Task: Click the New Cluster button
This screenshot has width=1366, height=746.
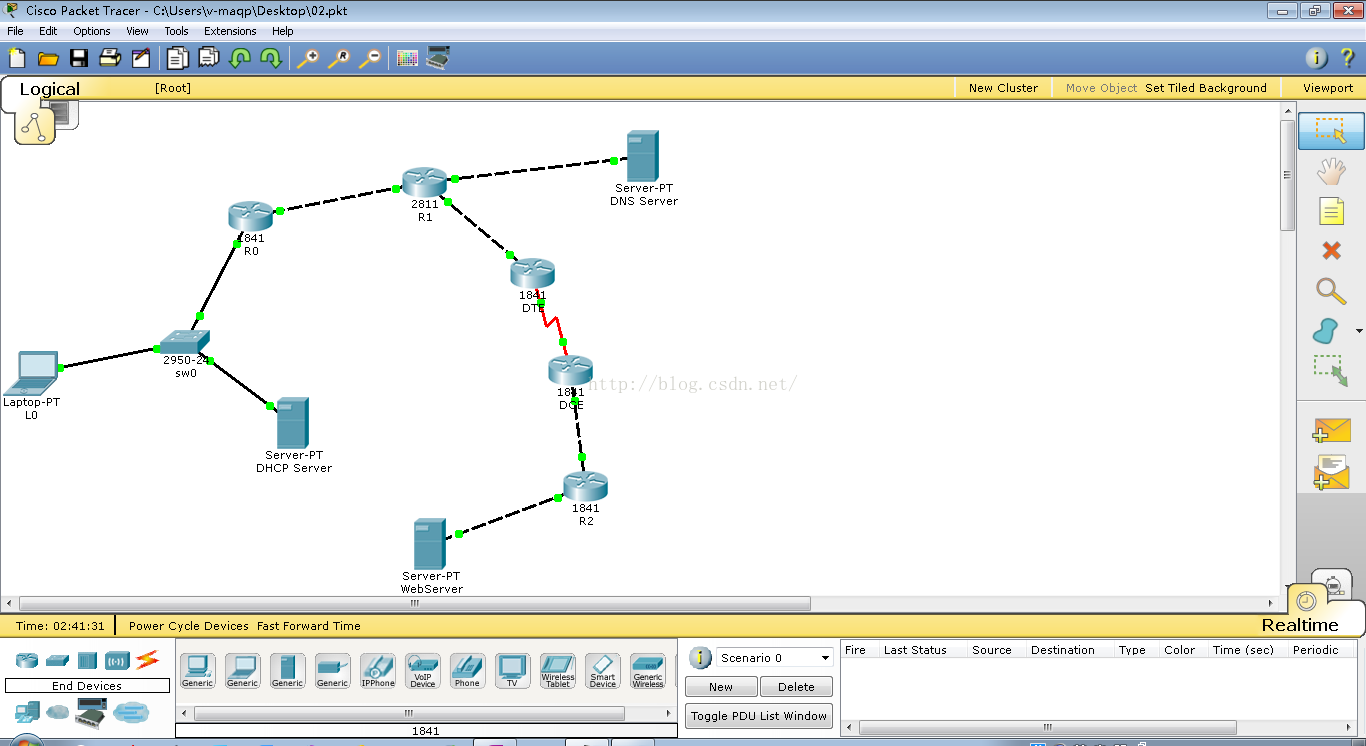Action: [x=1003, y=88]
